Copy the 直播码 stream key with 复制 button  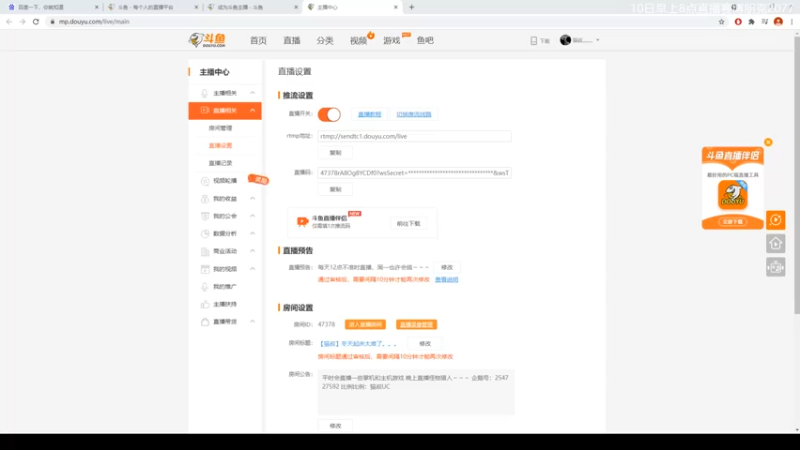point(335,189)
